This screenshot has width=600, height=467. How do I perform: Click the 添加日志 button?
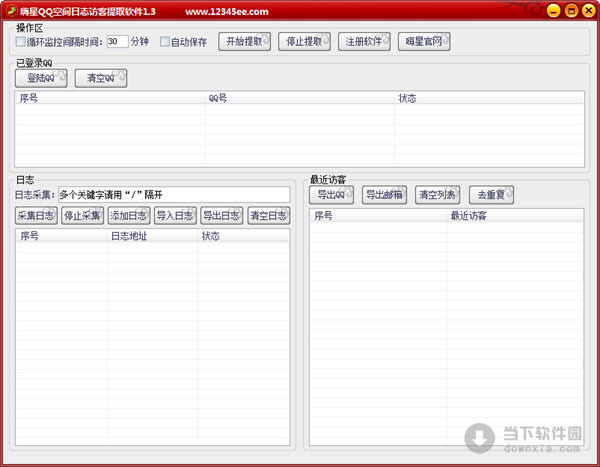[x=129, y=216]
